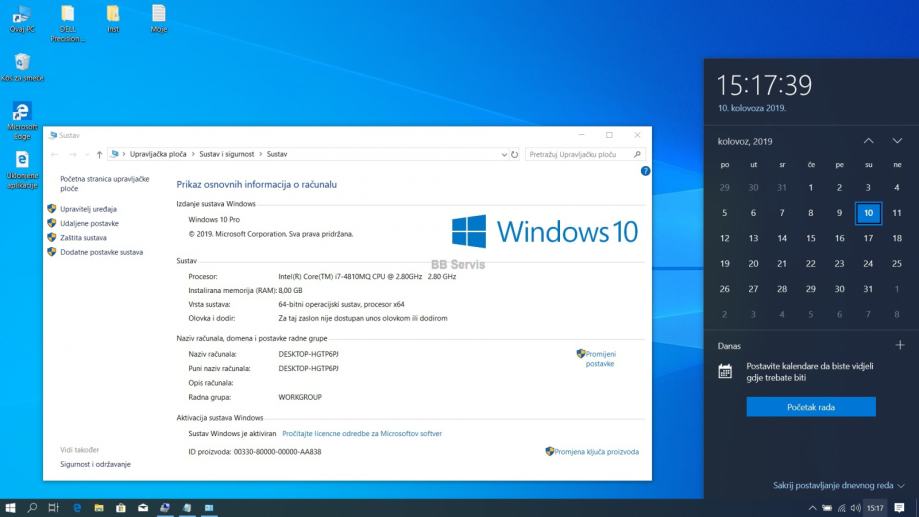Open Task View in the taskbar

[x=54, y=508]
